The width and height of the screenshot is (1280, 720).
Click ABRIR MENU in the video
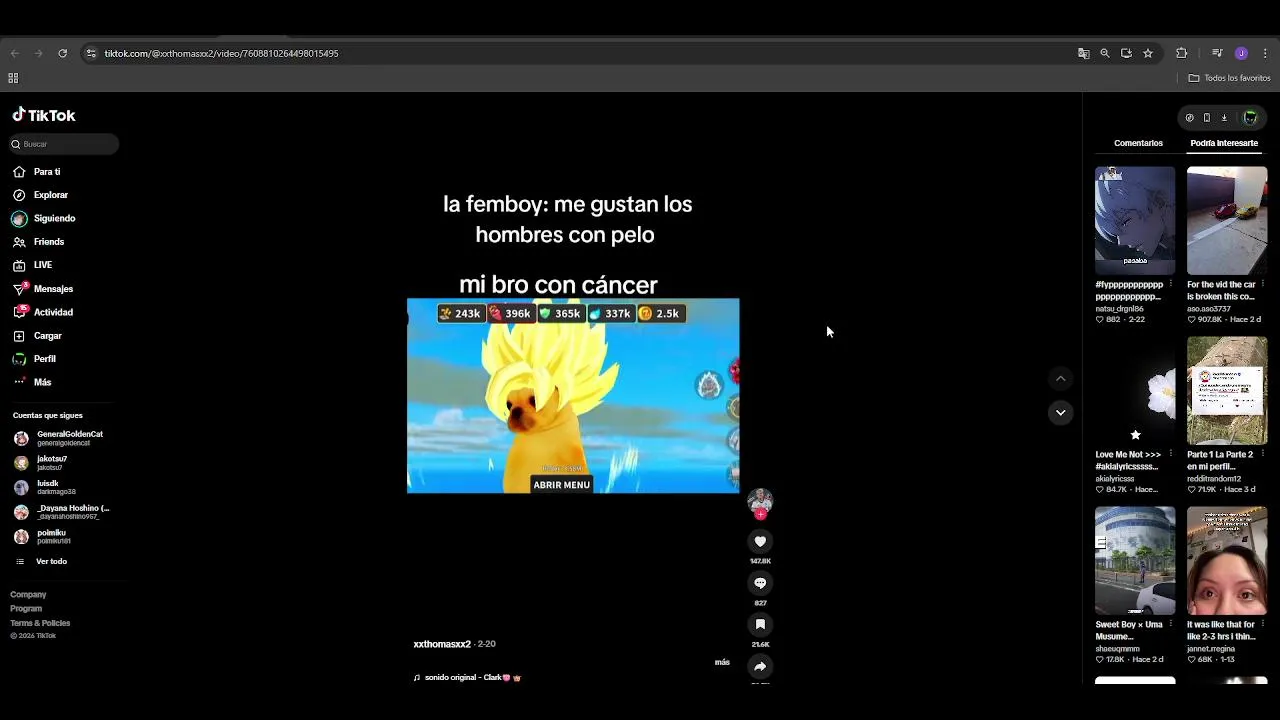coord(561,485)
